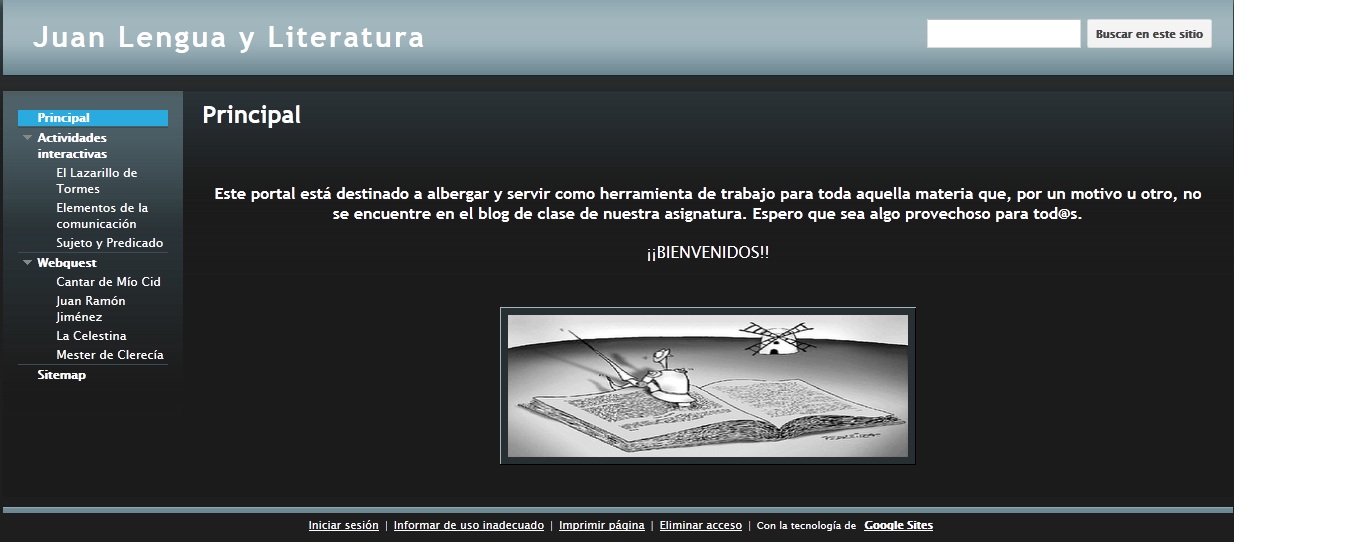Image resolution: width=1348 pixels, height=548 pixels.
Task: Open Mester de Clerecía page
Action: (x=110, y=355)
